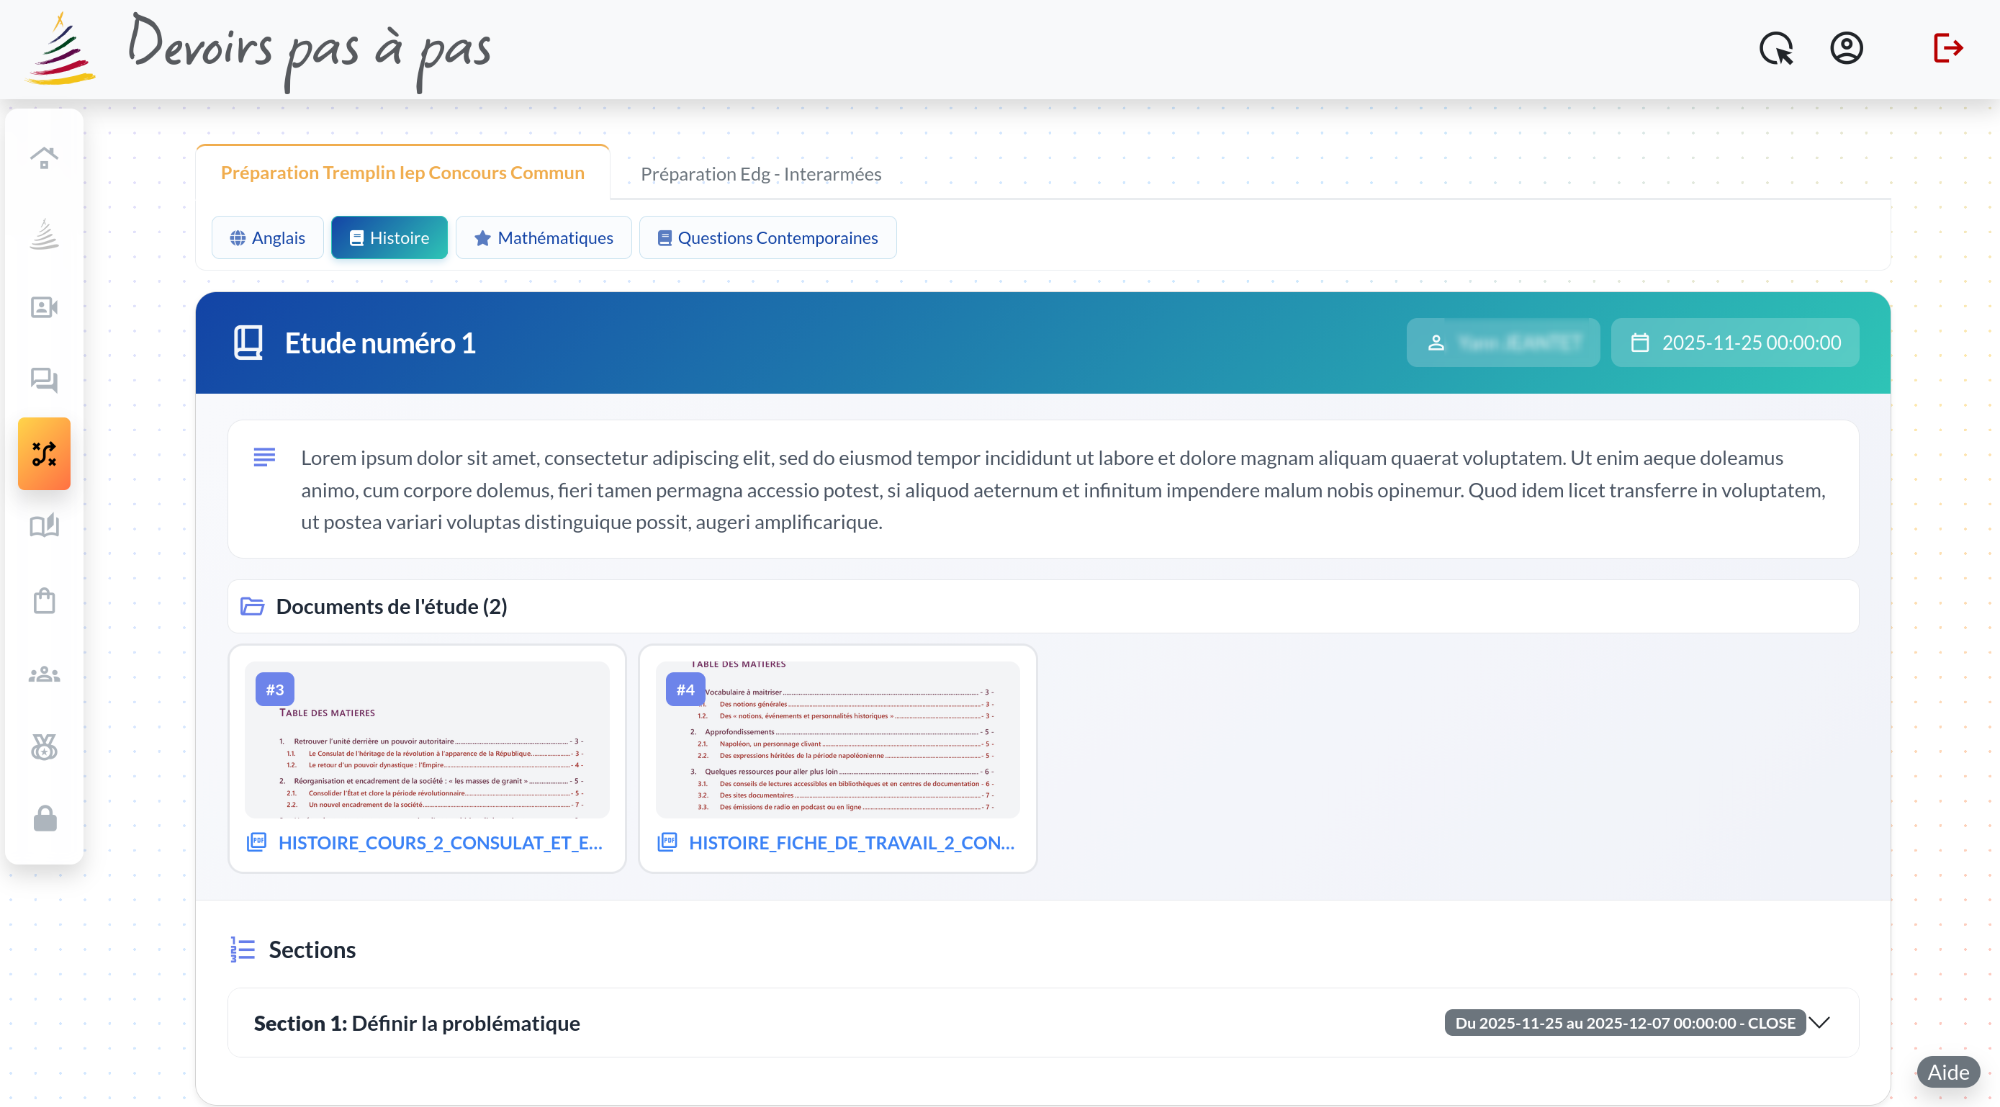Image resolution: width=2000 pixels, height=1107 pixels.
Task: Open the open-book sidebar icon
Action: tap(44, 526)
